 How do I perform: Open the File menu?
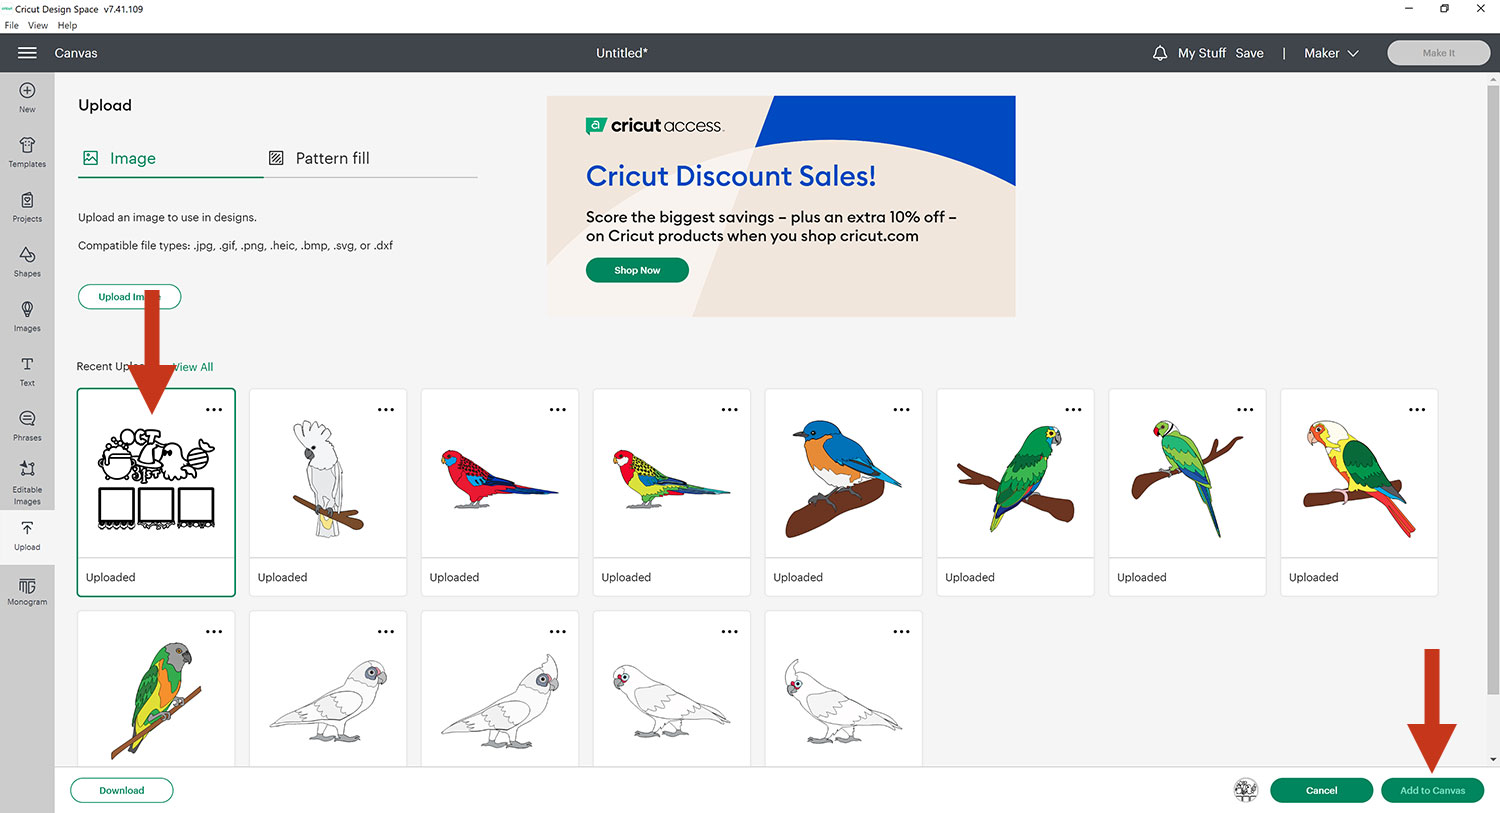pyautogui.click(x=12, y=25)
